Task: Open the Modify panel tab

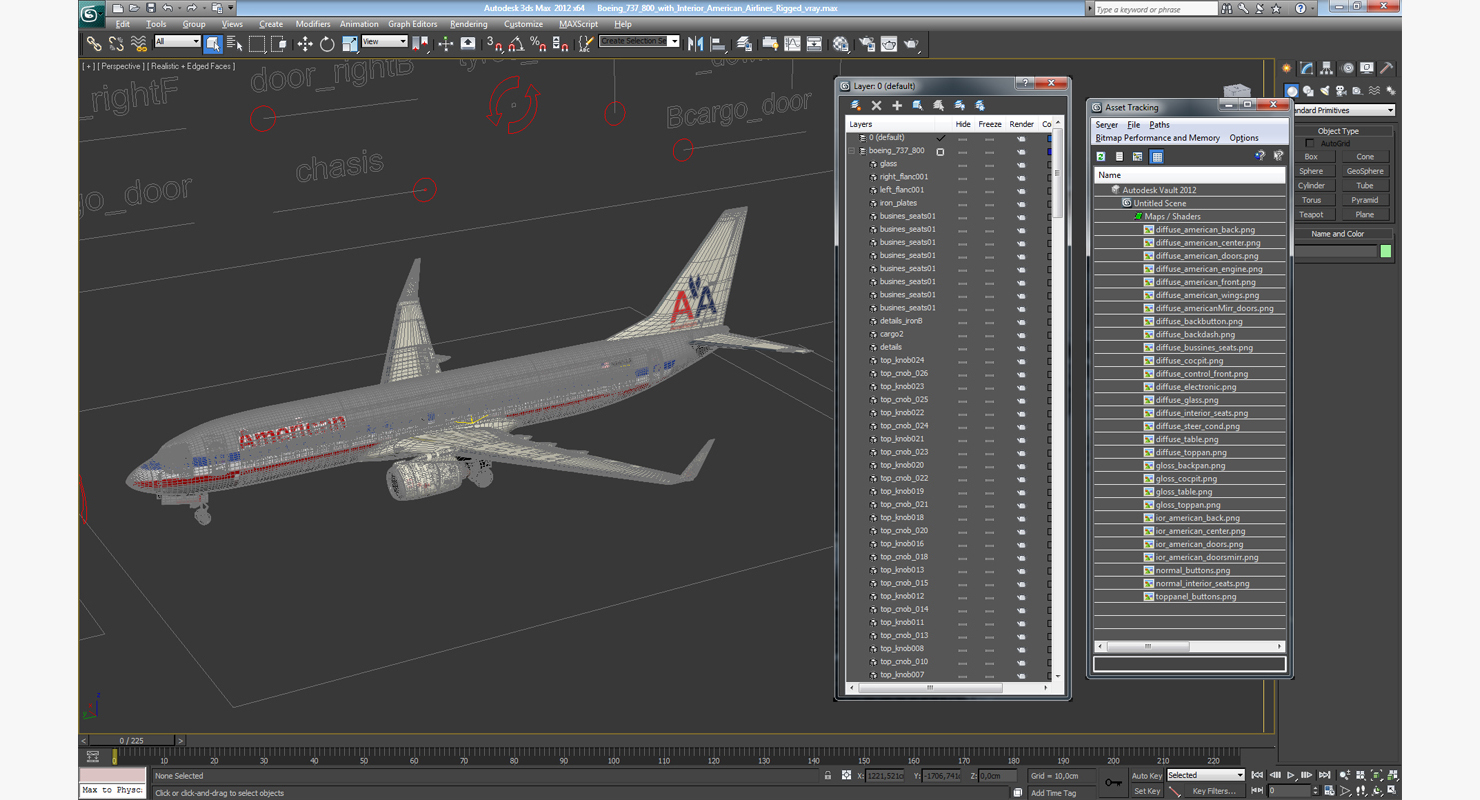Action: [x=1307, y=68]
